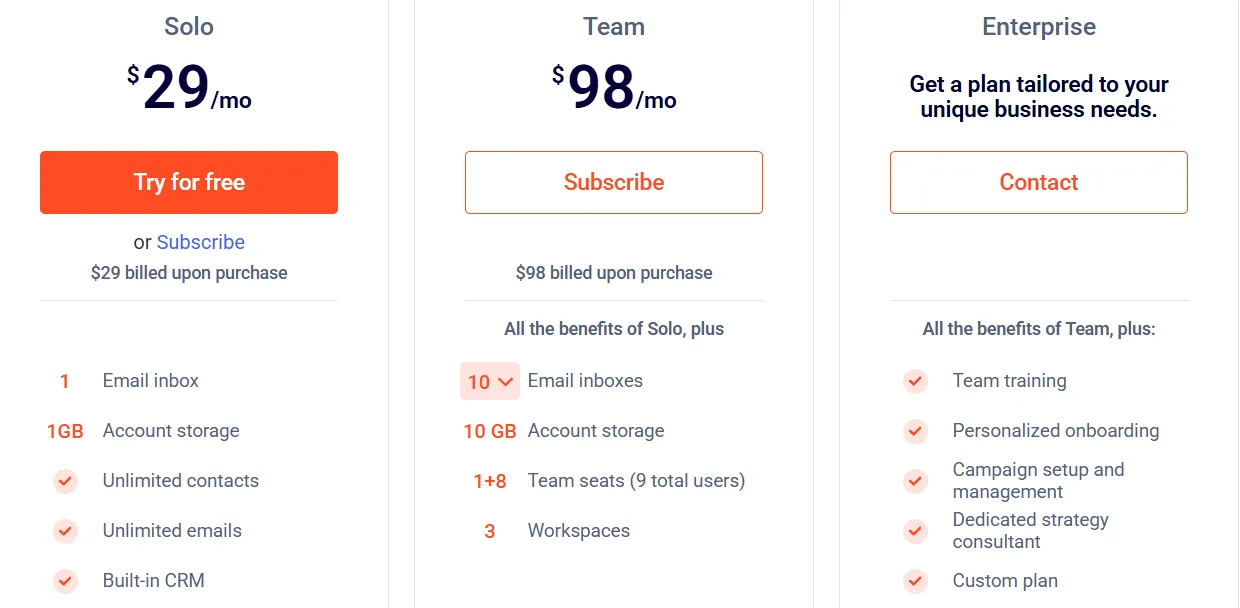Click checkmark icon beside Unlimited contacts
The height and width of the screenshot is (608, 1240).
tap(65, 481)
